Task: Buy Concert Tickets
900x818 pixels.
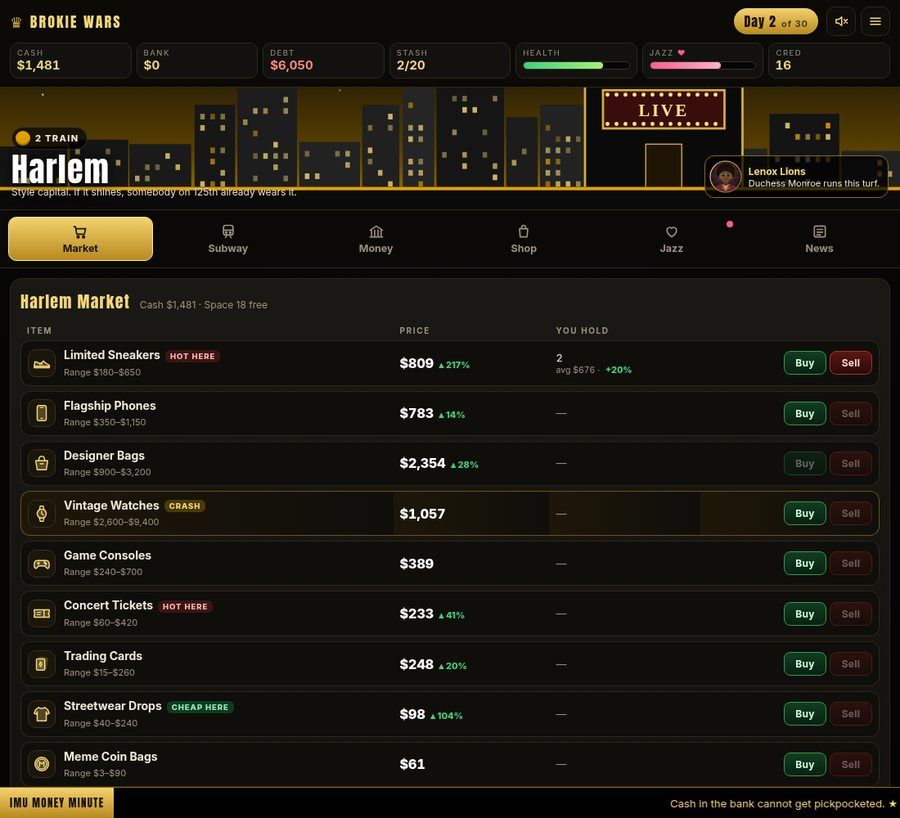Action: point(805,614)
